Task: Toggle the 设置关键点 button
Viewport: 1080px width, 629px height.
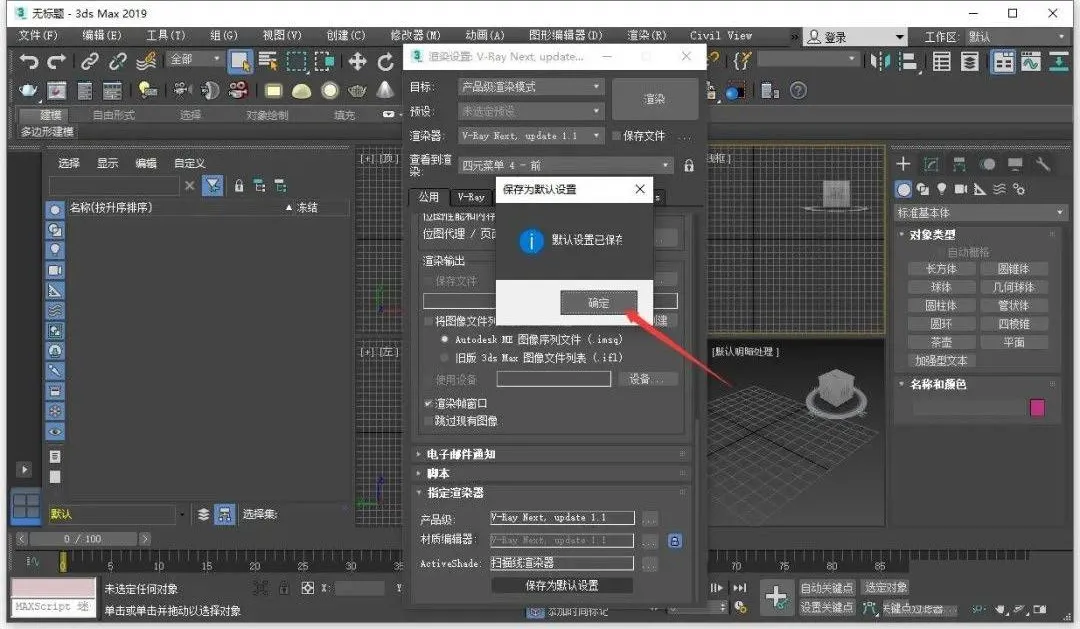Action: pos(827,607)
